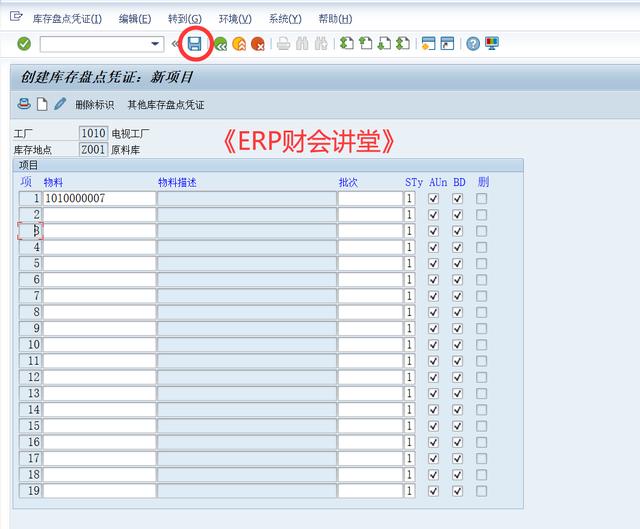Go to next page icon
The width and height of the screenshot is (640, 529).
click(384, 43)
